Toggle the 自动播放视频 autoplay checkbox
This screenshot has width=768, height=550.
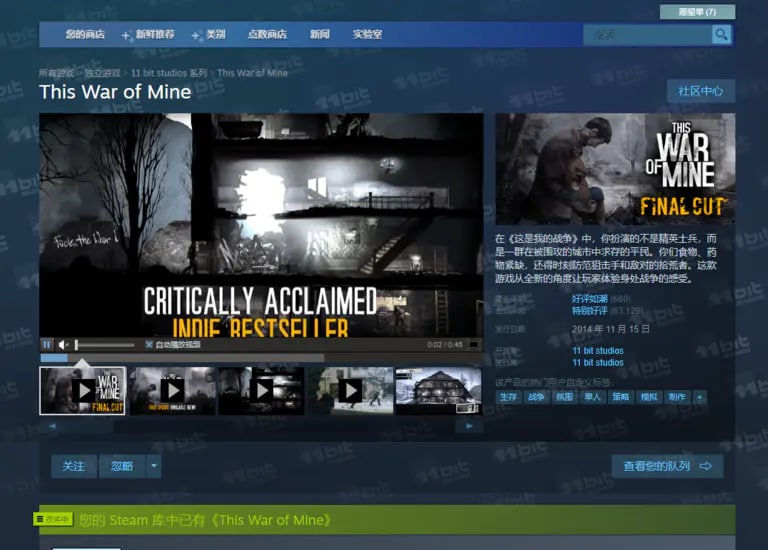[149, 345]
